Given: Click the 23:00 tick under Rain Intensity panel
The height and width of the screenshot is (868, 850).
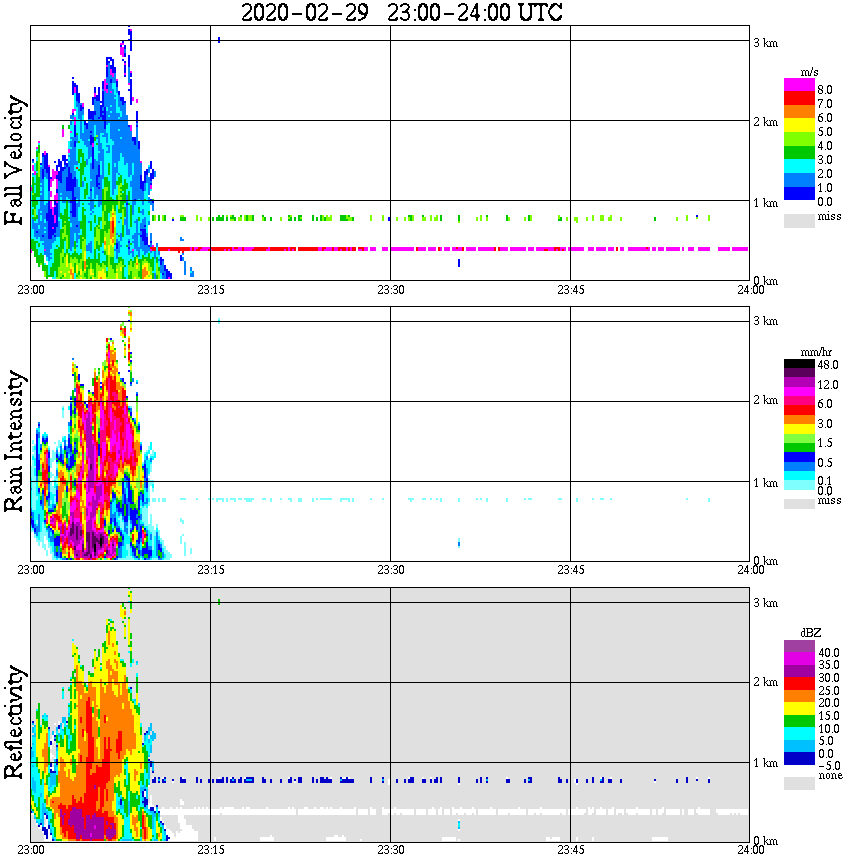Looking at the screenshot, I should [x=30, y=570].
